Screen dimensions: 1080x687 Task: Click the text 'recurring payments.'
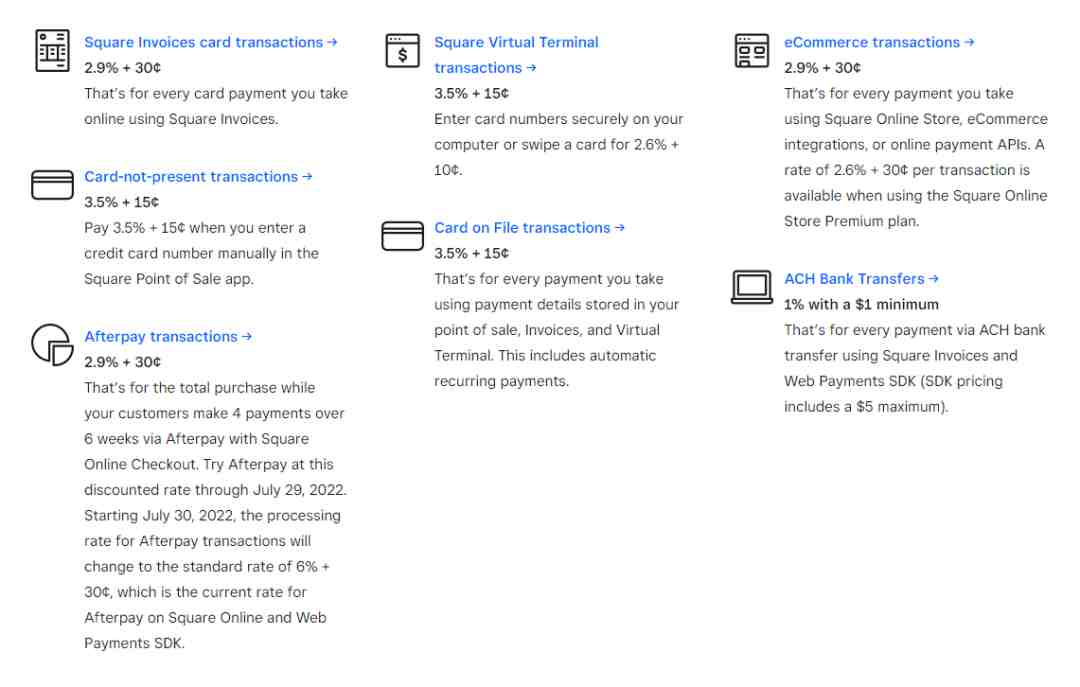[501, 380]
